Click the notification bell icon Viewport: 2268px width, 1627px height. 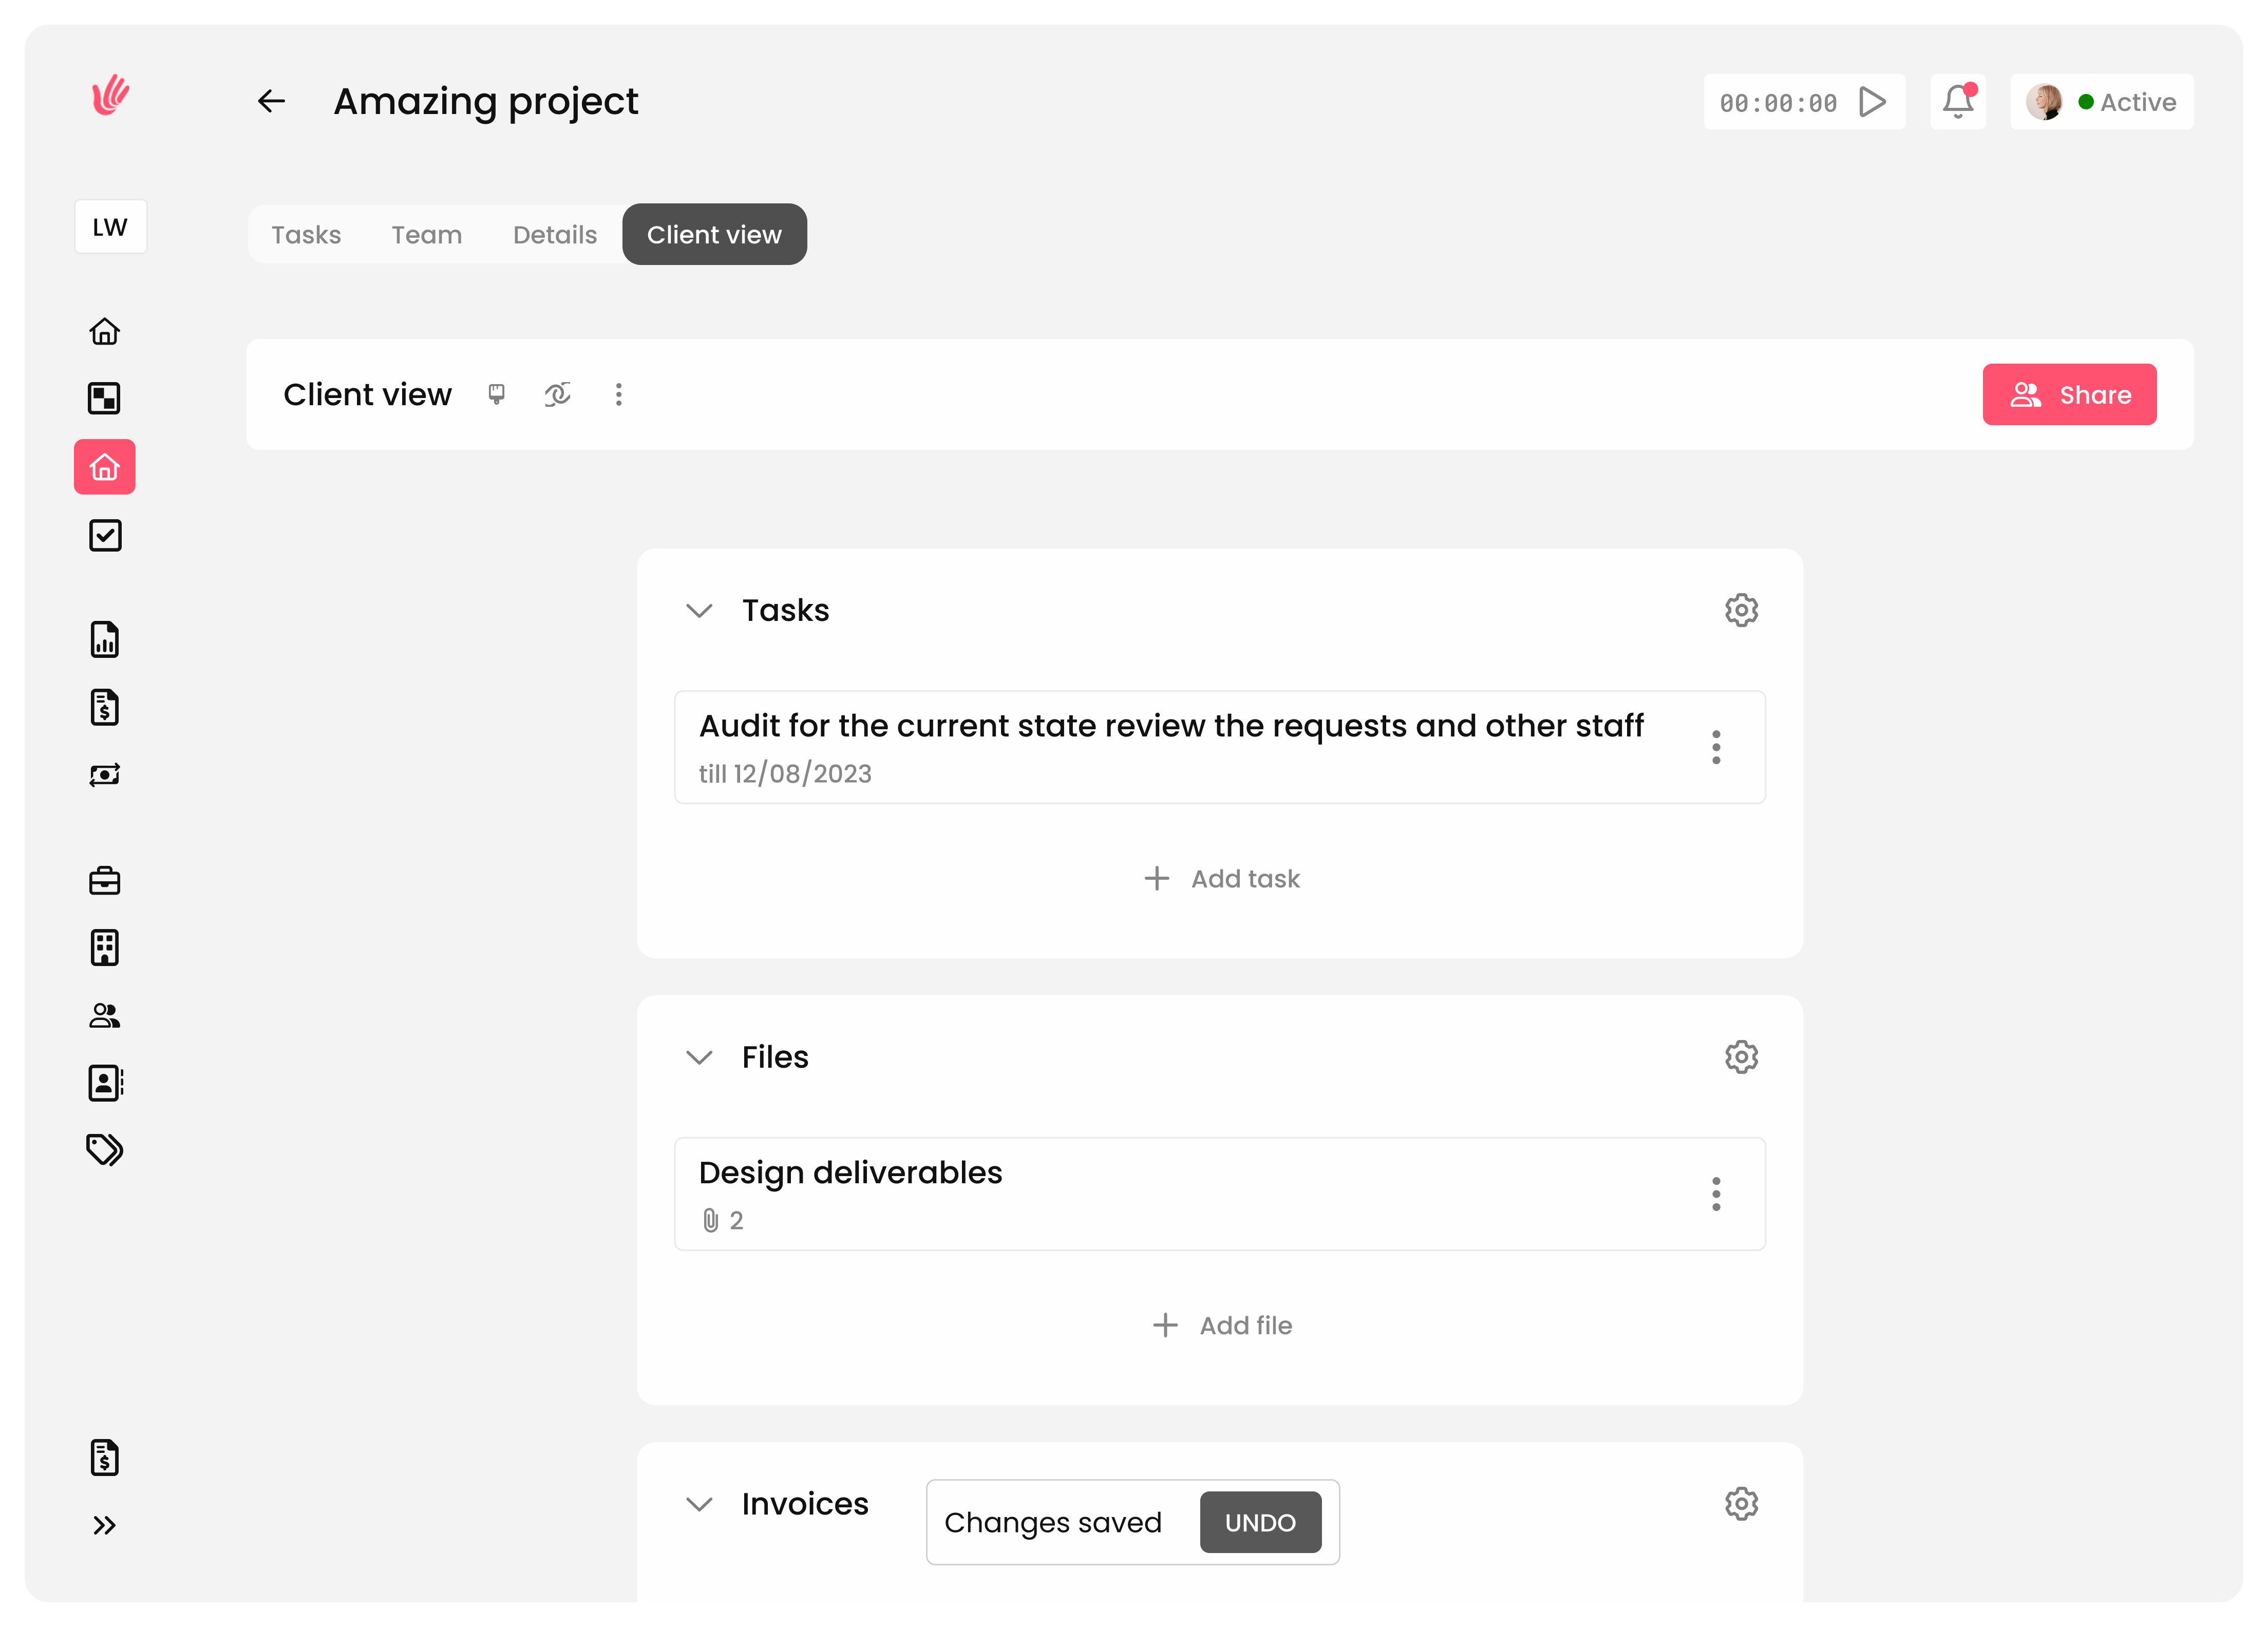point(1957,102)
